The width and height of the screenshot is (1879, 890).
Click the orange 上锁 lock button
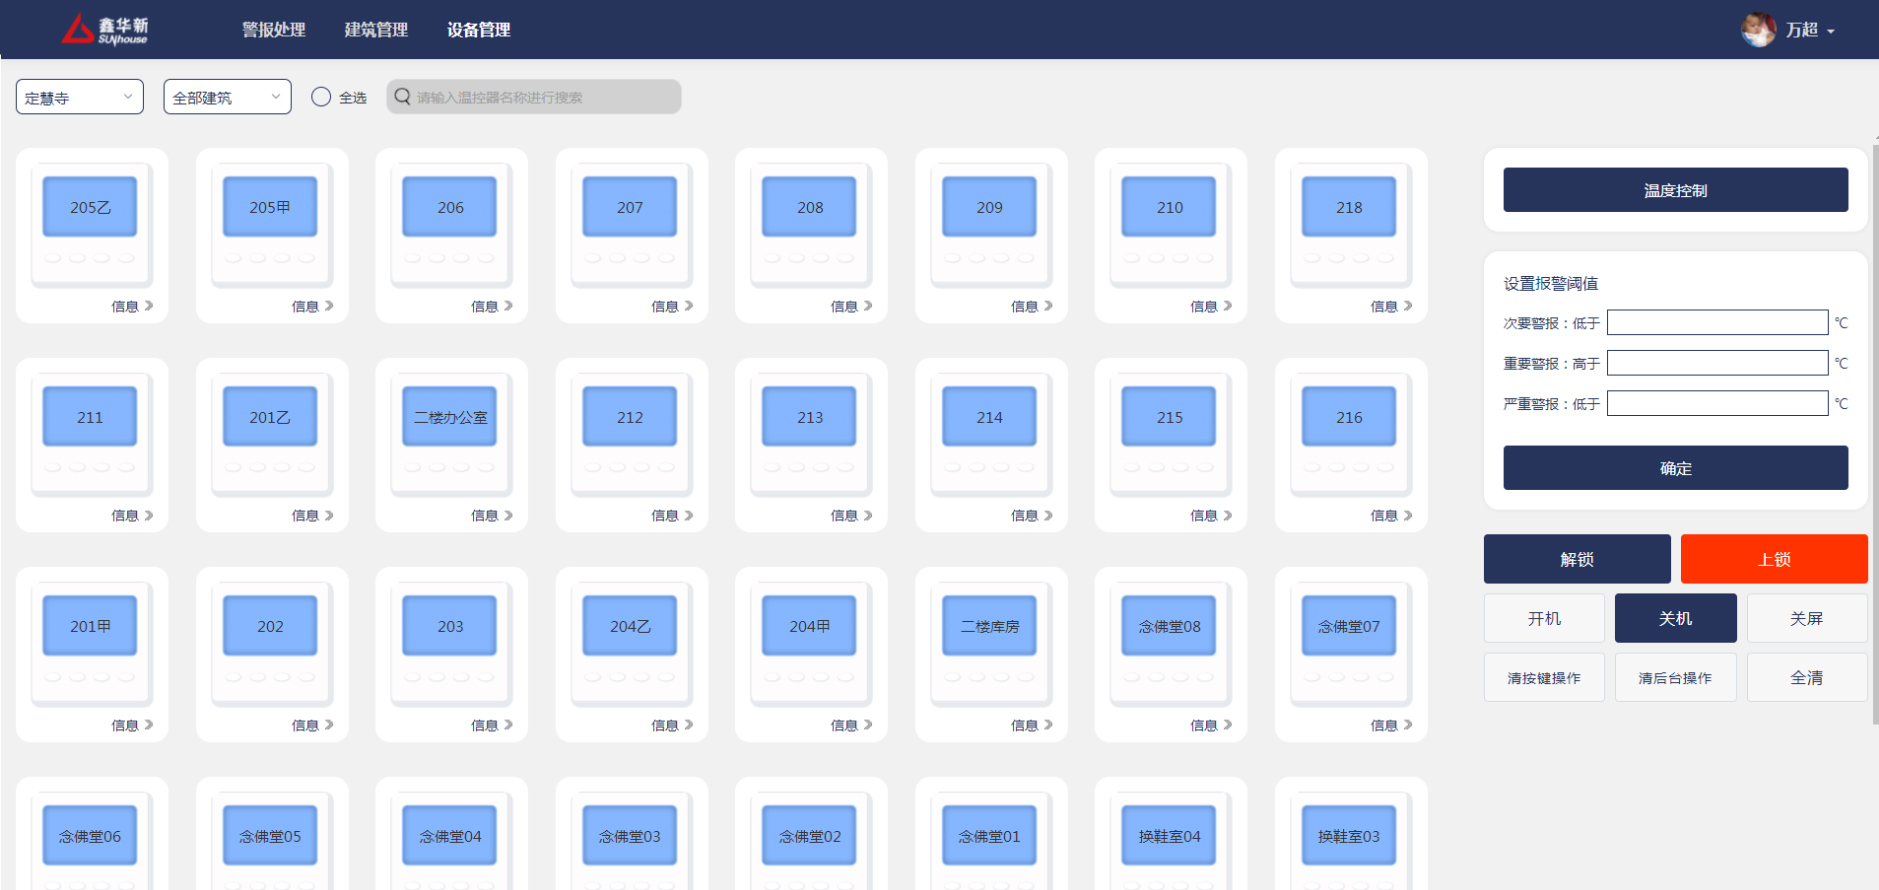[1773, 559]
